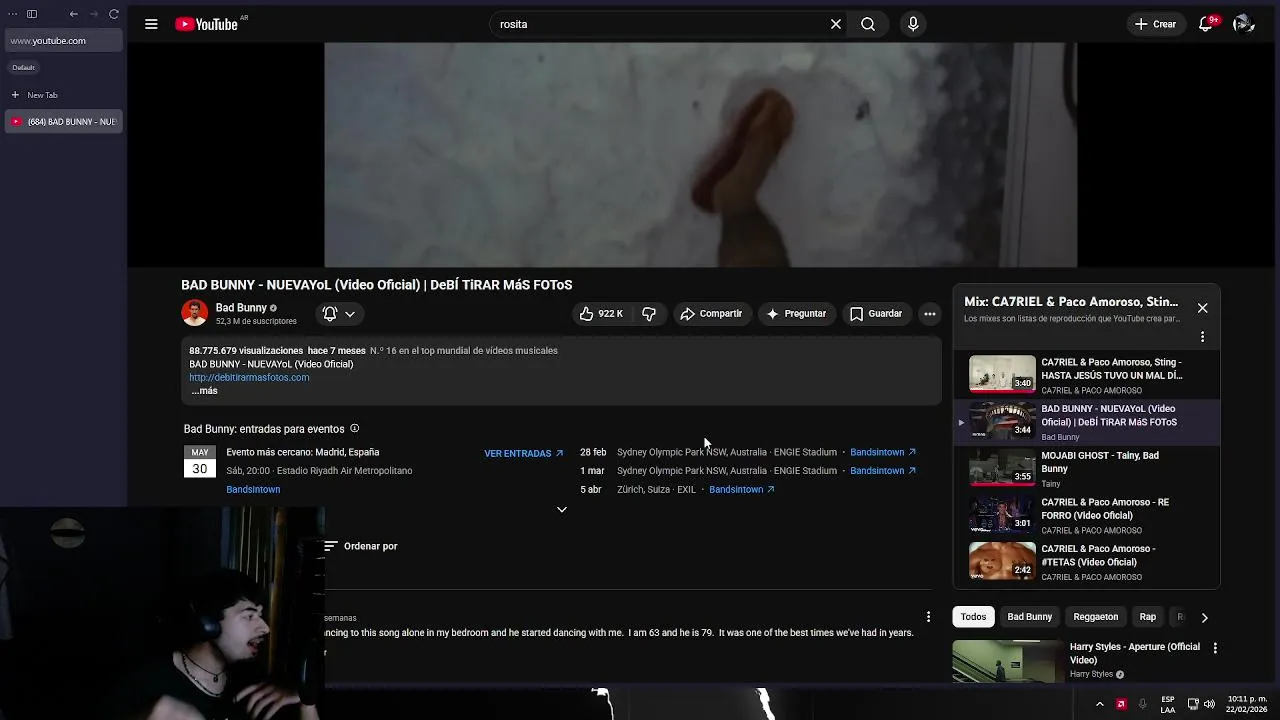Open the Crear upload menu
Viewport: 1280px width, 720px height.
click(x=1155, y=24)
